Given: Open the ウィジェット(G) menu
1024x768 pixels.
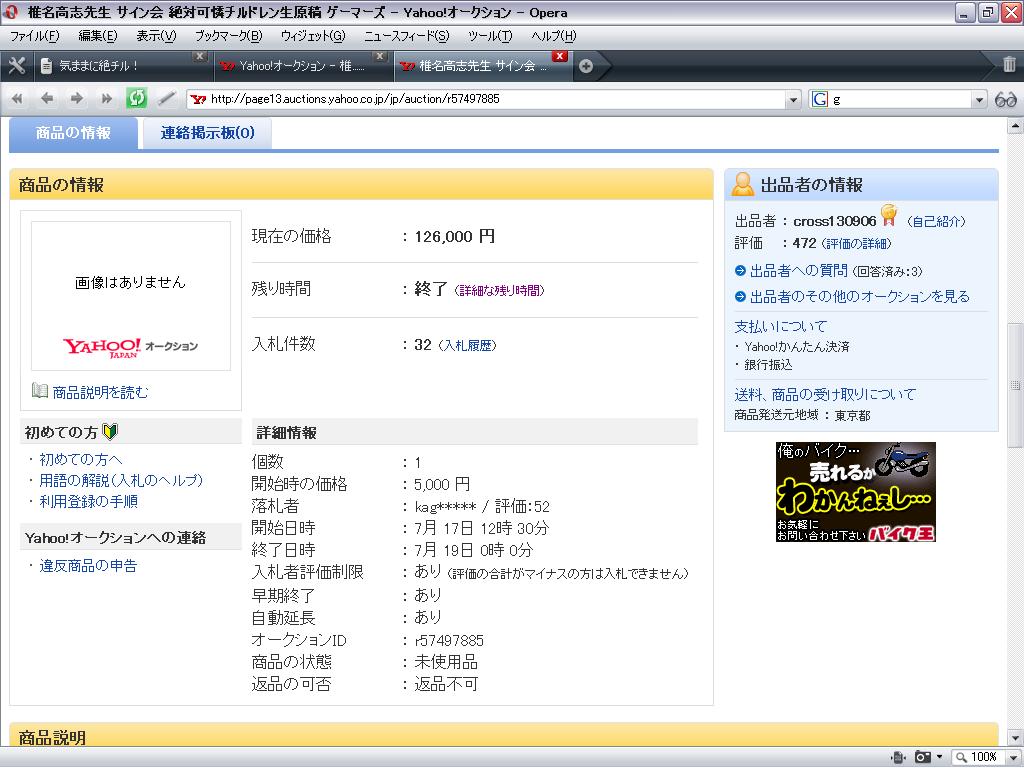Looking at the screenshot, I should pos(313,36).
